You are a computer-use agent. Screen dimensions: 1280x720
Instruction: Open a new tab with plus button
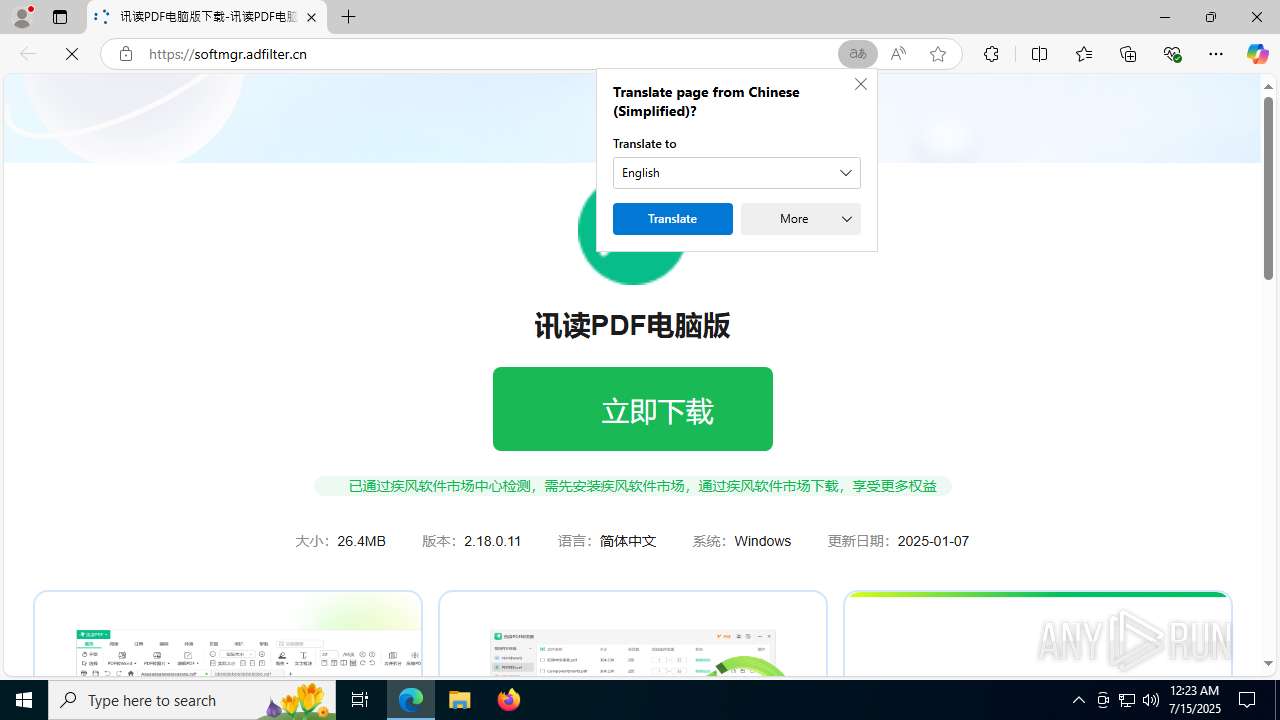[348, 17]
